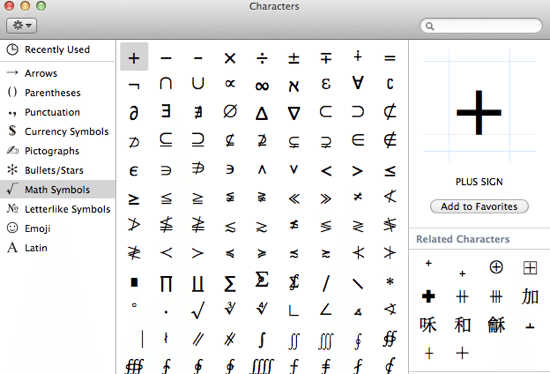Choose the division sign character
Viewport: 550px width, 374px height.
[262, 58]
